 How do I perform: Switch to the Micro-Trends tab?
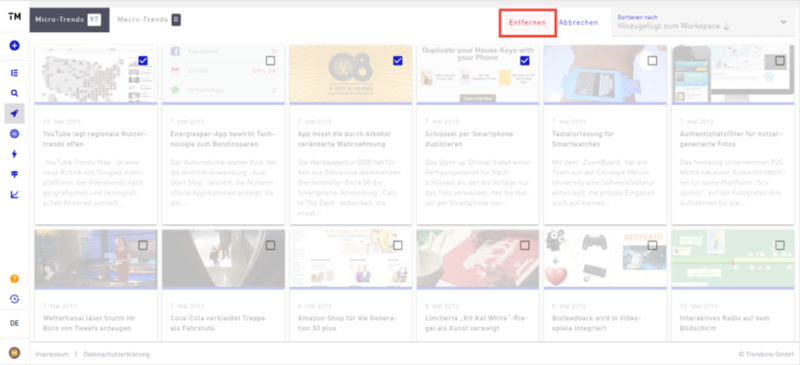pyautogui.click(x=69, y=20)
